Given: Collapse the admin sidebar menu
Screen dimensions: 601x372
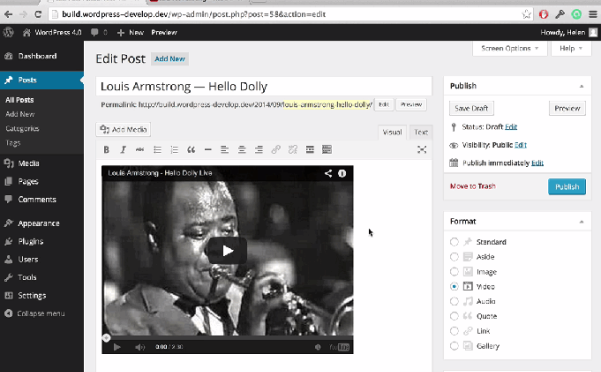Looking at the screenshot, I should point(34,313).
